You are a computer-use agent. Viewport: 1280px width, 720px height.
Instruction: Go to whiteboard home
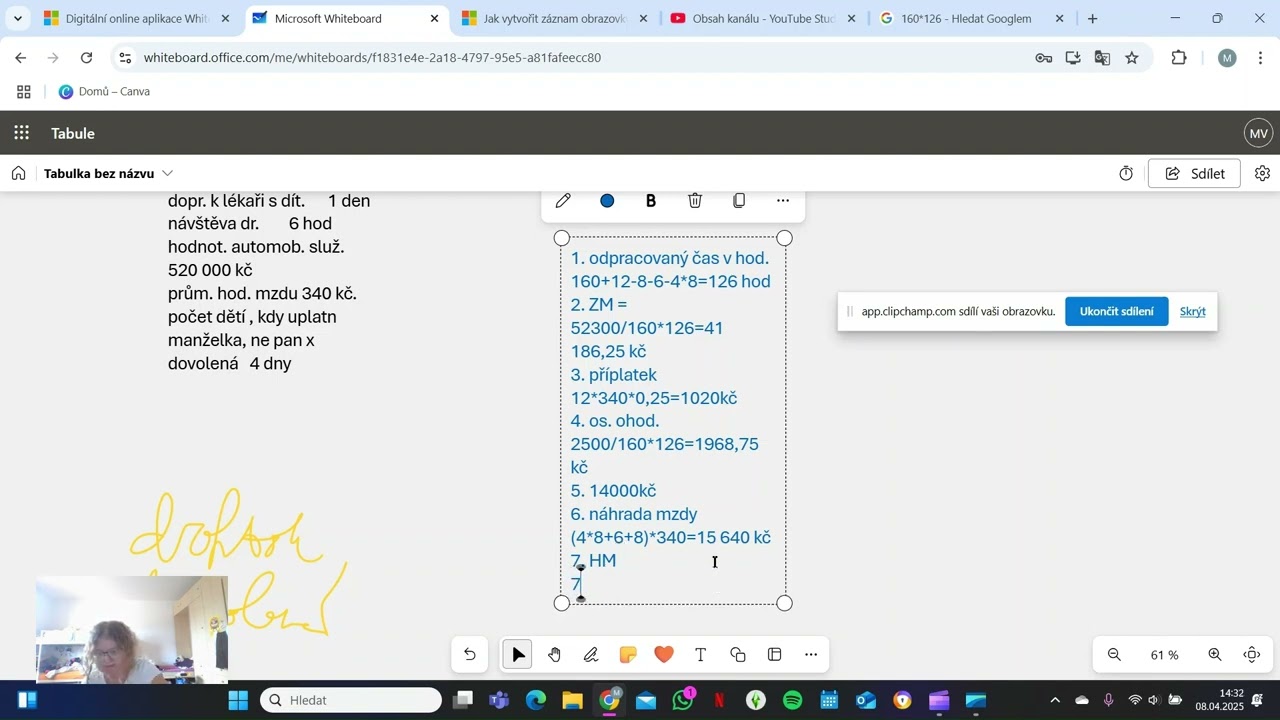pyautogui.click(x=19, y=173)
